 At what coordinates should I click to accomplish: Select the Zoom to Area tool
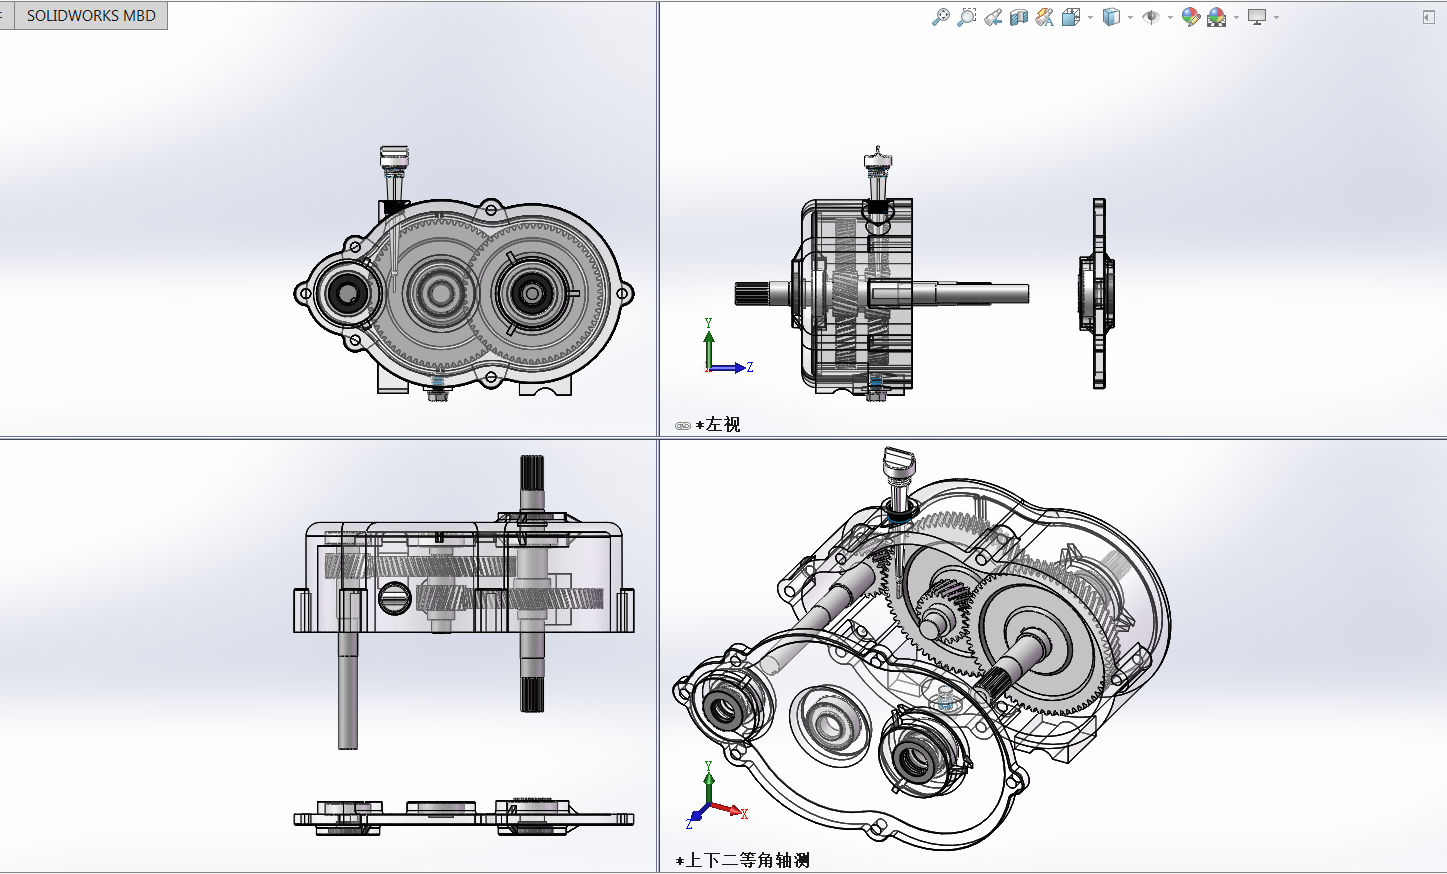pos(966,17)
